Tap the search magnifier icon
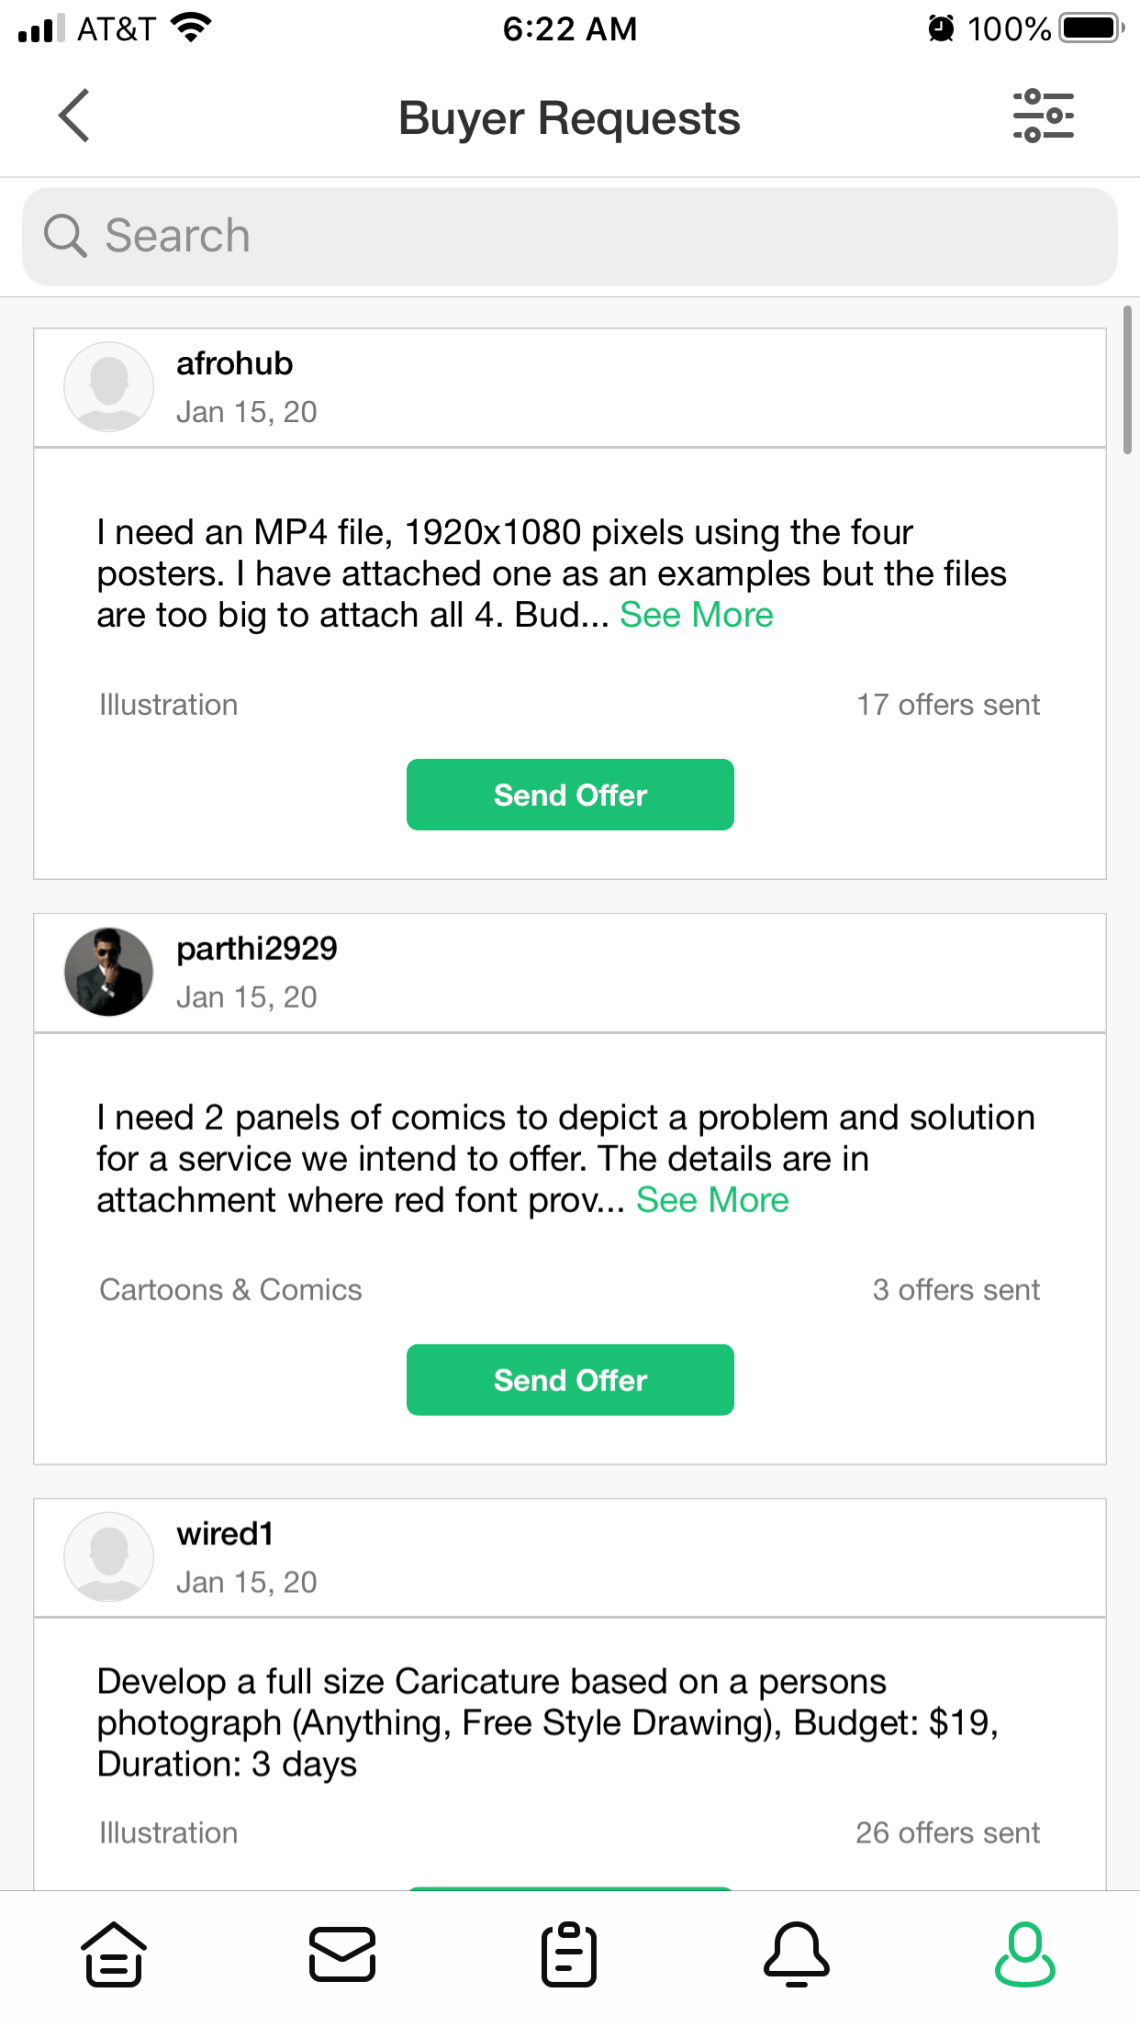 (x=66, y=236)
